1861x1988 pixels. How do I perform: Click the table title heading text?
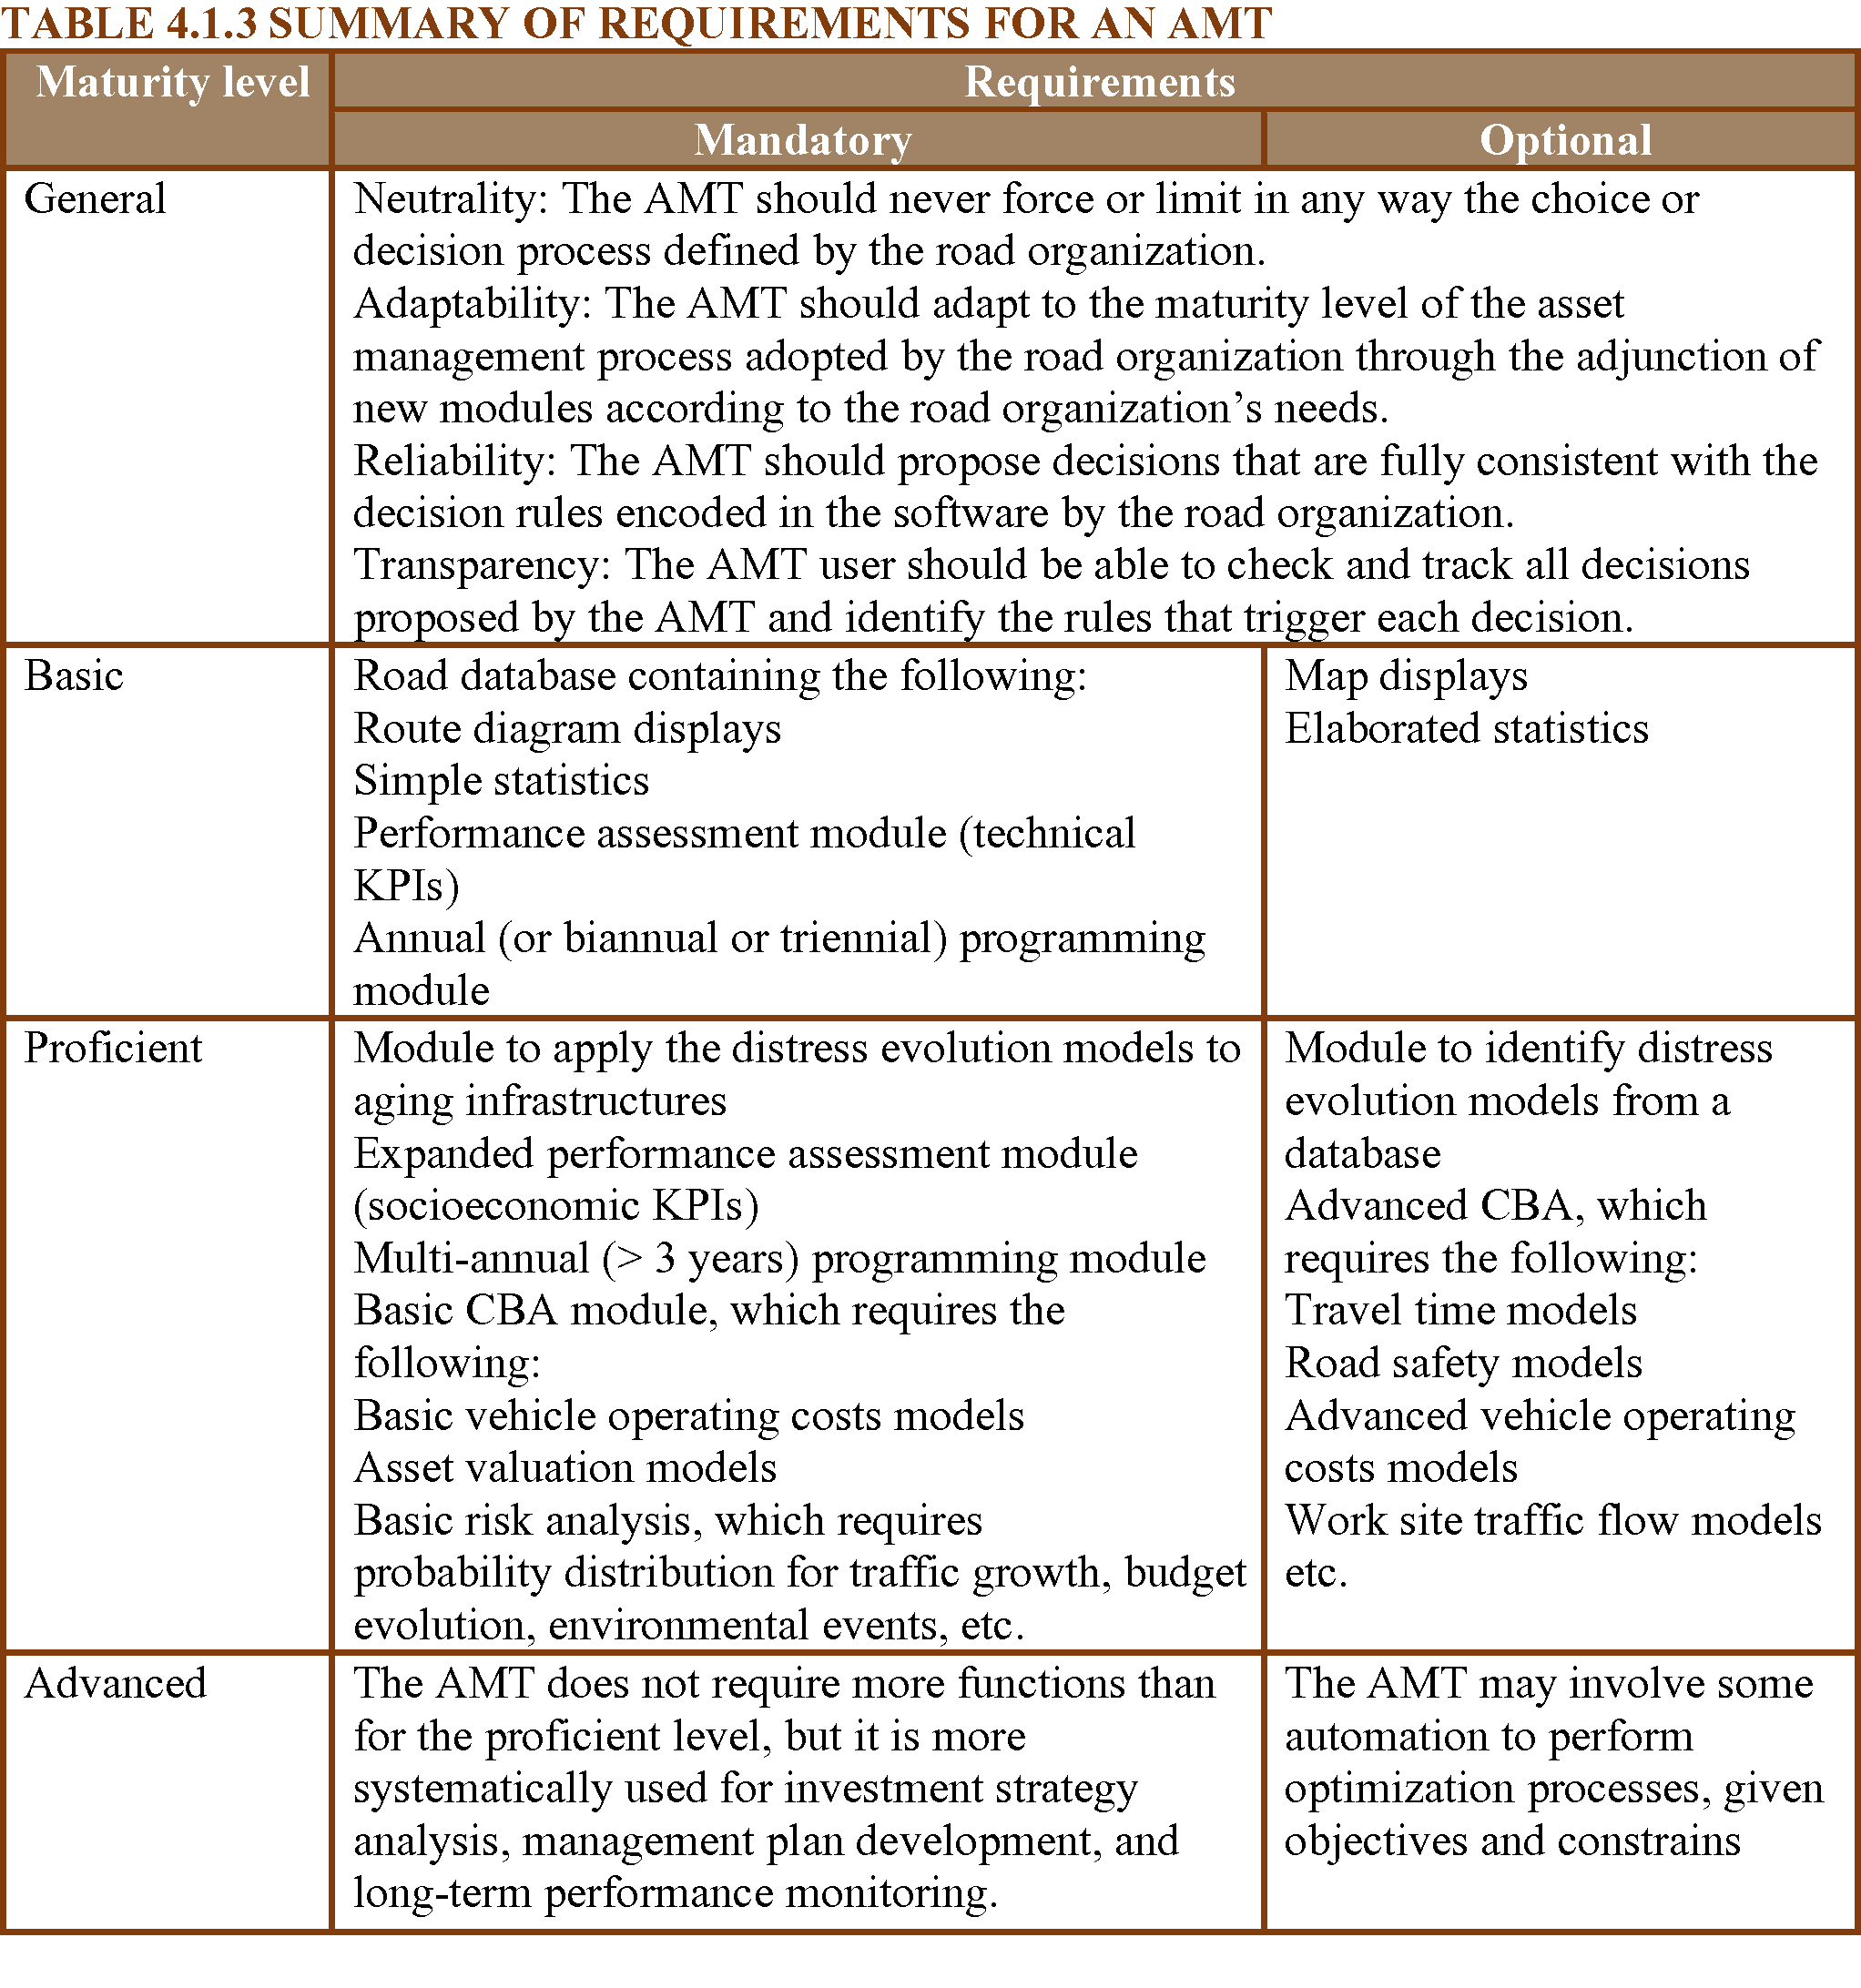point(636,24)
